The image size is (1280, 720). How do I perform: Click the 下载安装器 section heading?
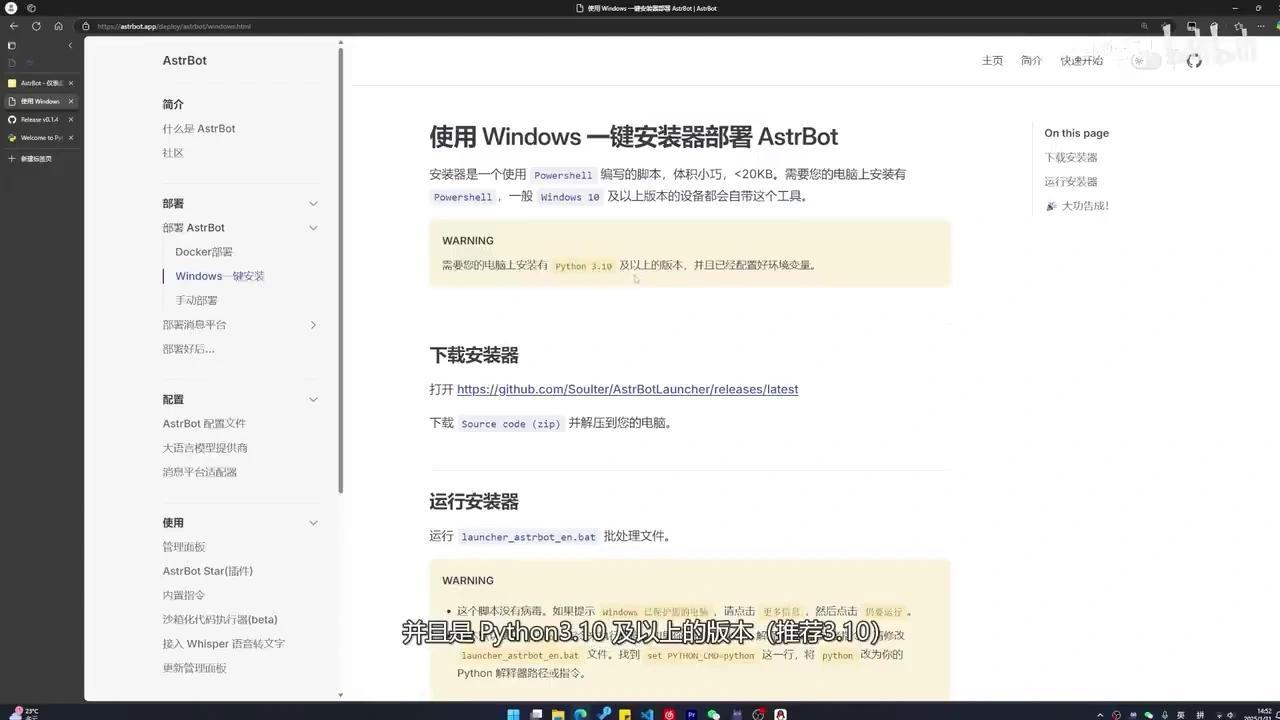coord(474,355)
